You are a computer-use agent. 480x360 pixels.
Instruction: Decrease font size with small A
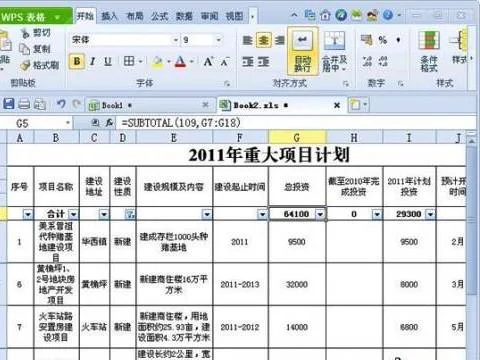(225, 62)
